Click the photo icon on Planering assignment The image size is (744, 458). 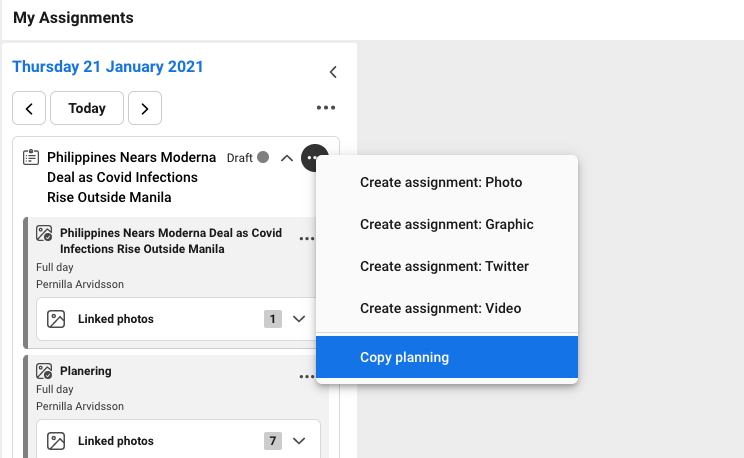pos(44,371)
